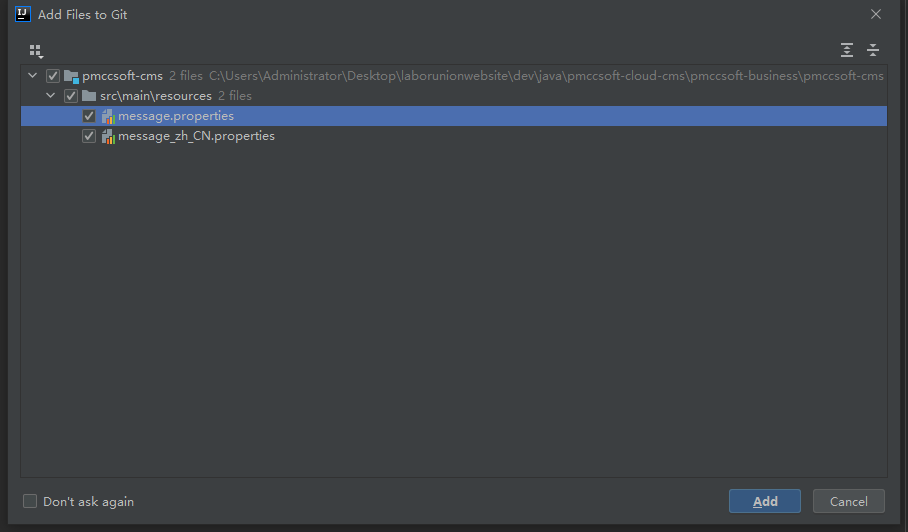Click the pmccsoft-cms module folder icon
The image size is (908, 532).
pos(71,76)
